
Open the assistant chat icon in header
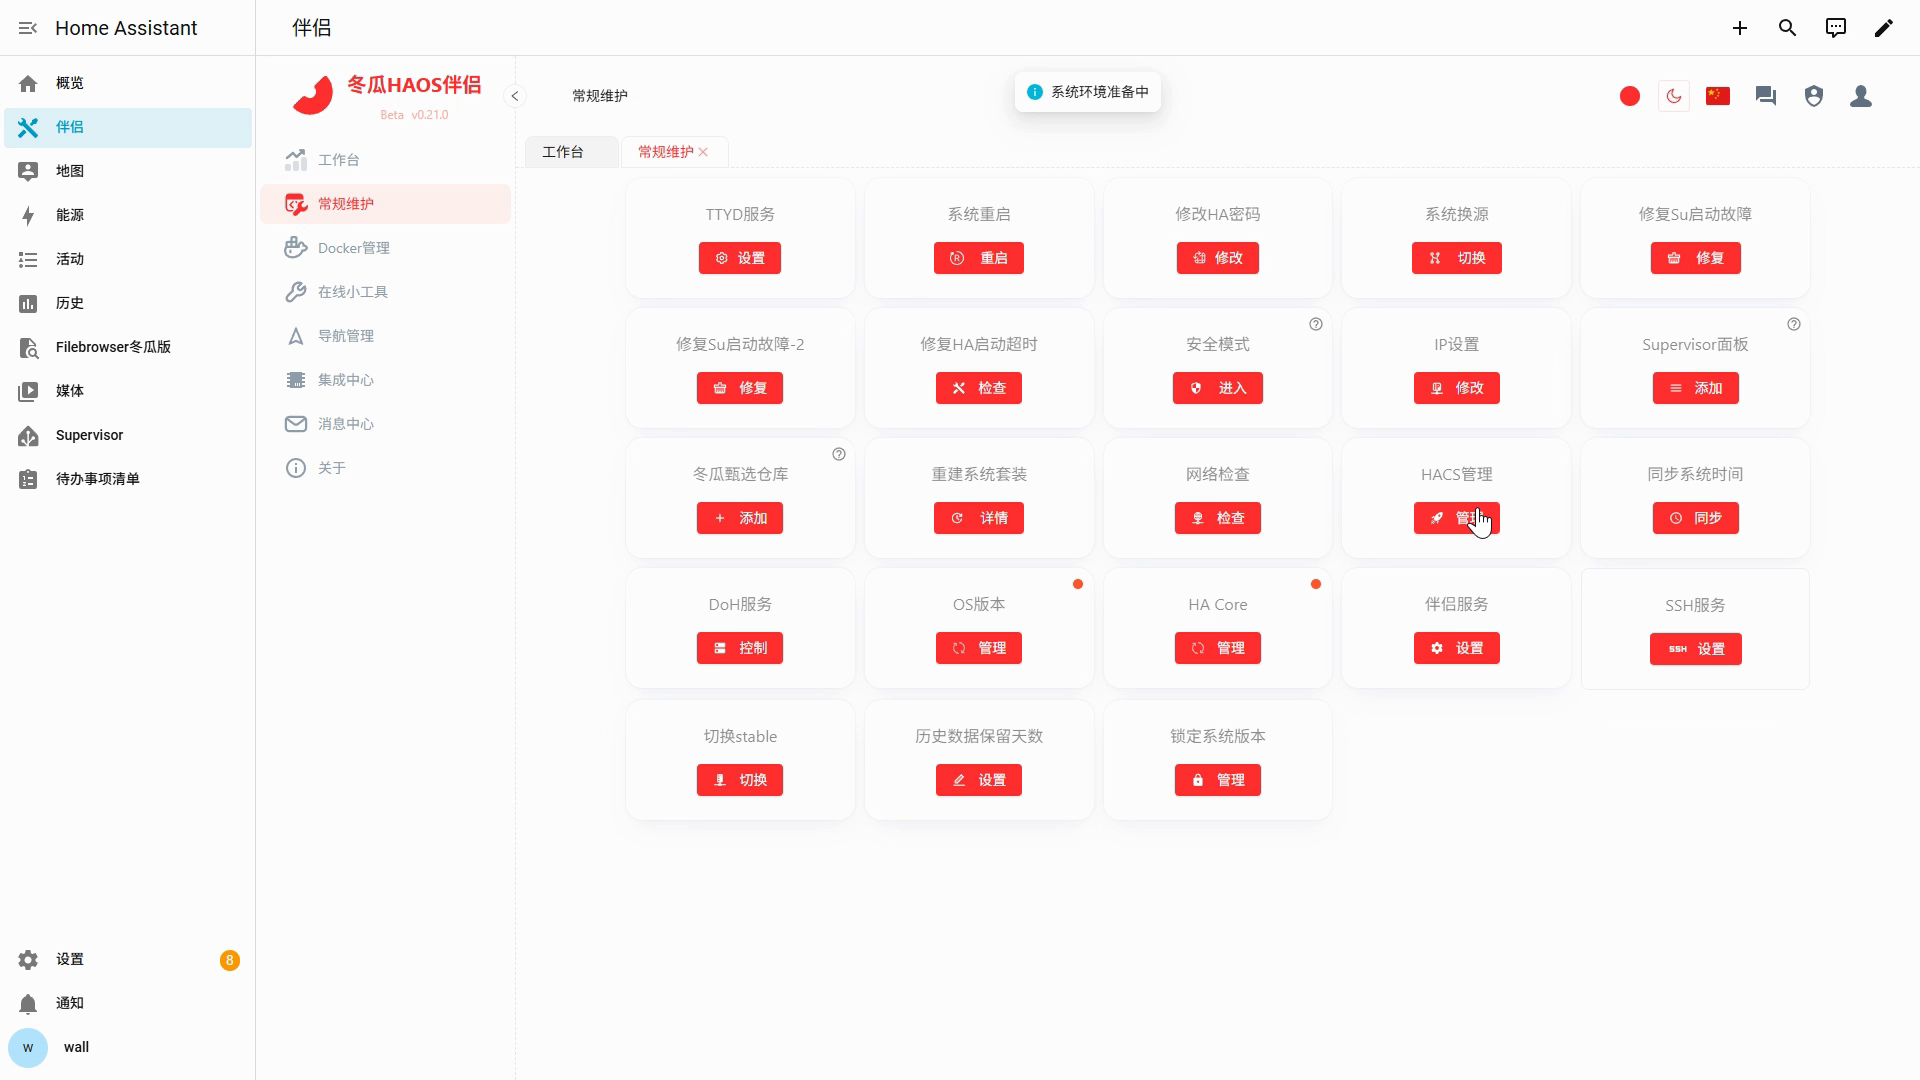[x=1836, y=28]
